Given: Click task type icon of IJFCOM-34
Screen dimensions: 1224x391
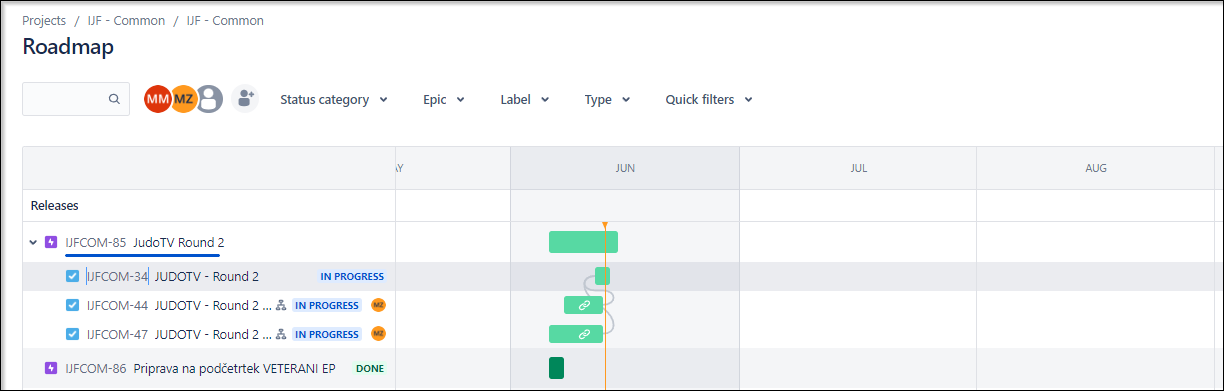Looking at the screenshot, I should pos(72,277).
